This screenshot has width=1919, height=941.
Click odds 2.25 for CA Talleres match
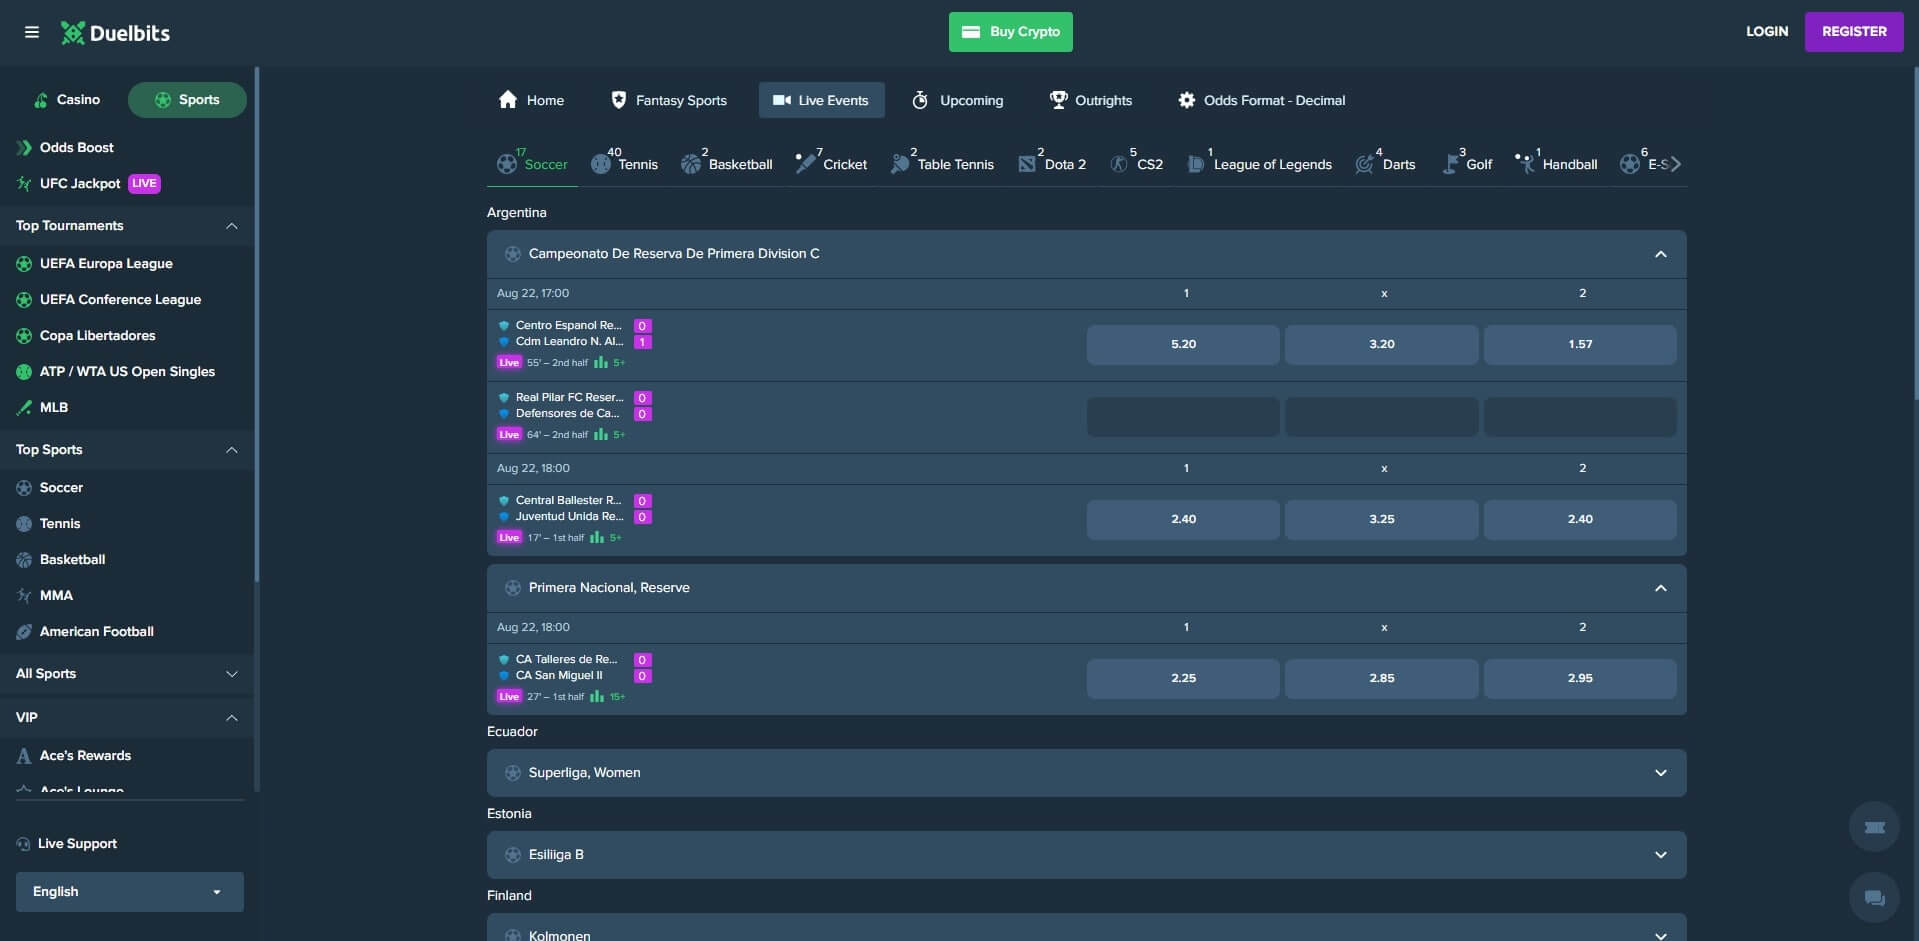pos(1183,678)
